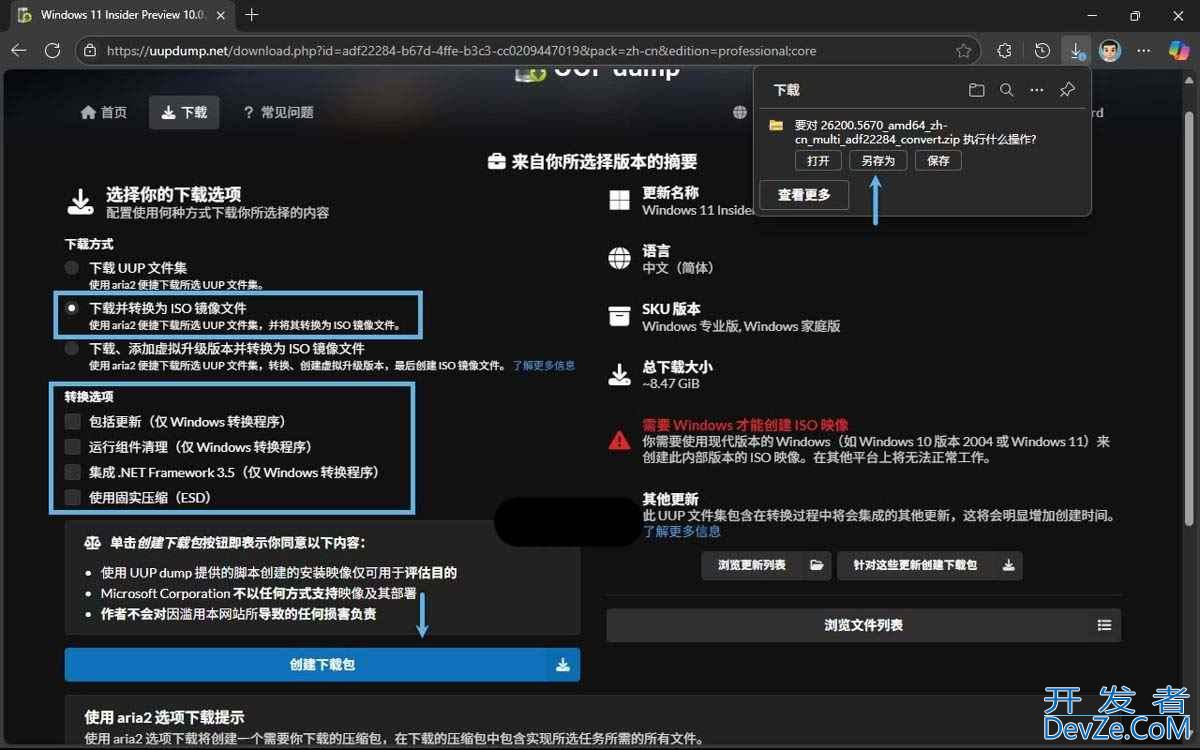
Task: Click 打开 in the download prompt
Action: pos(818,160)
